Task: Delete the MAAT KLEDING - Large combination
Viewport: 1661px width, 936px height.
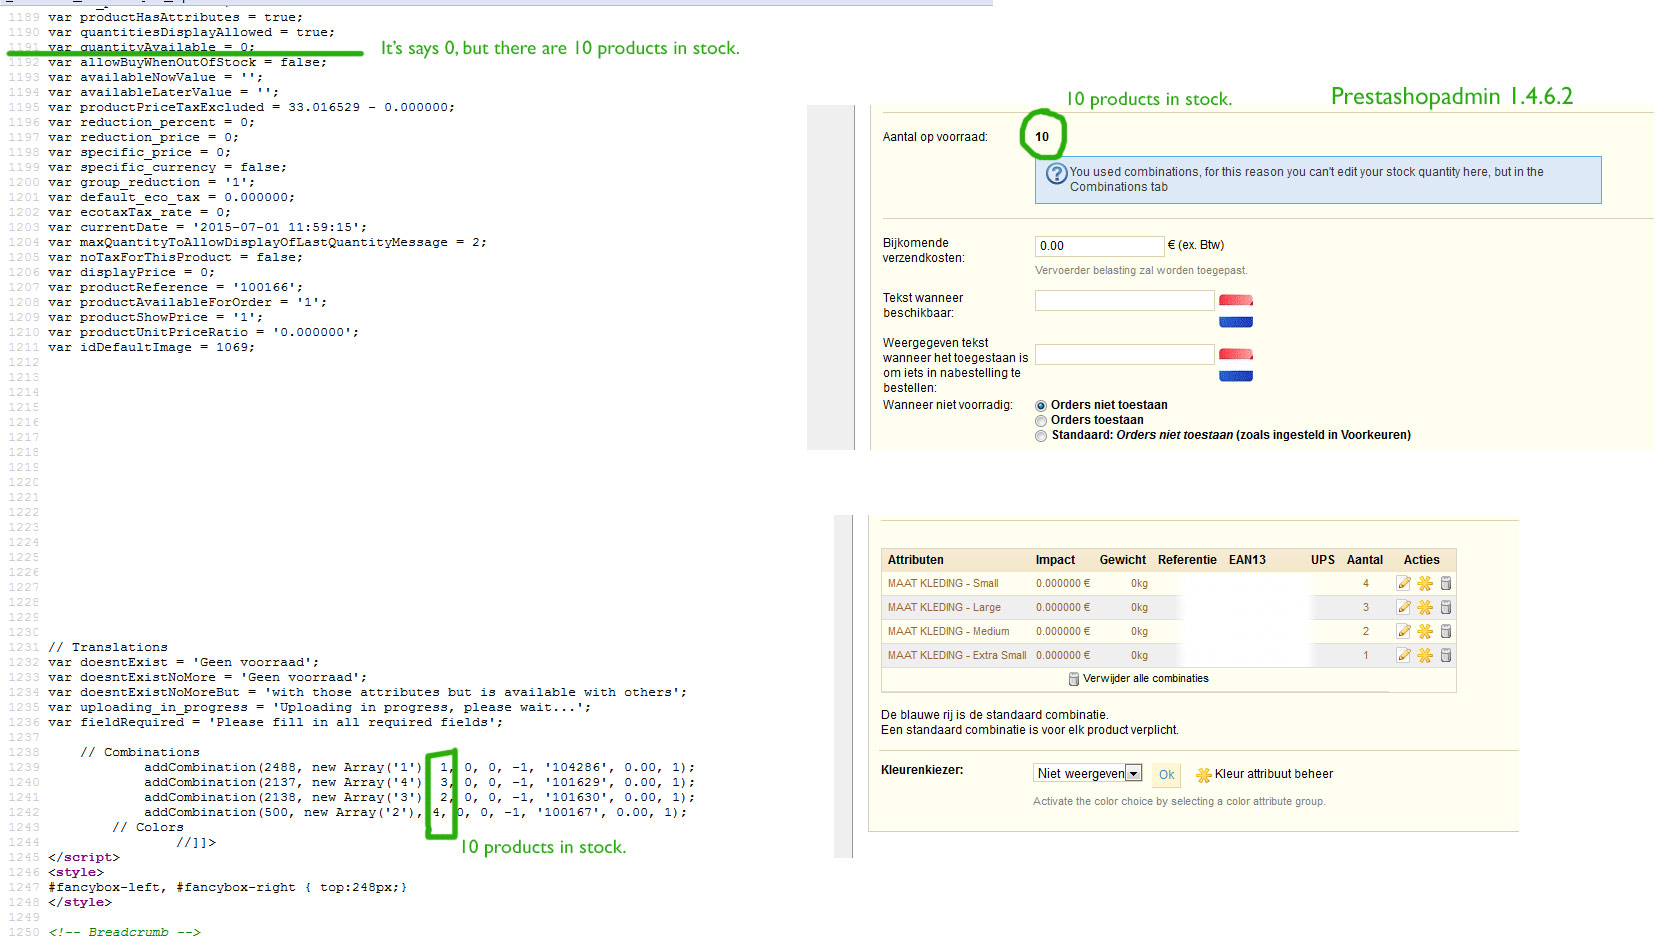Action: click(1446, 607)
